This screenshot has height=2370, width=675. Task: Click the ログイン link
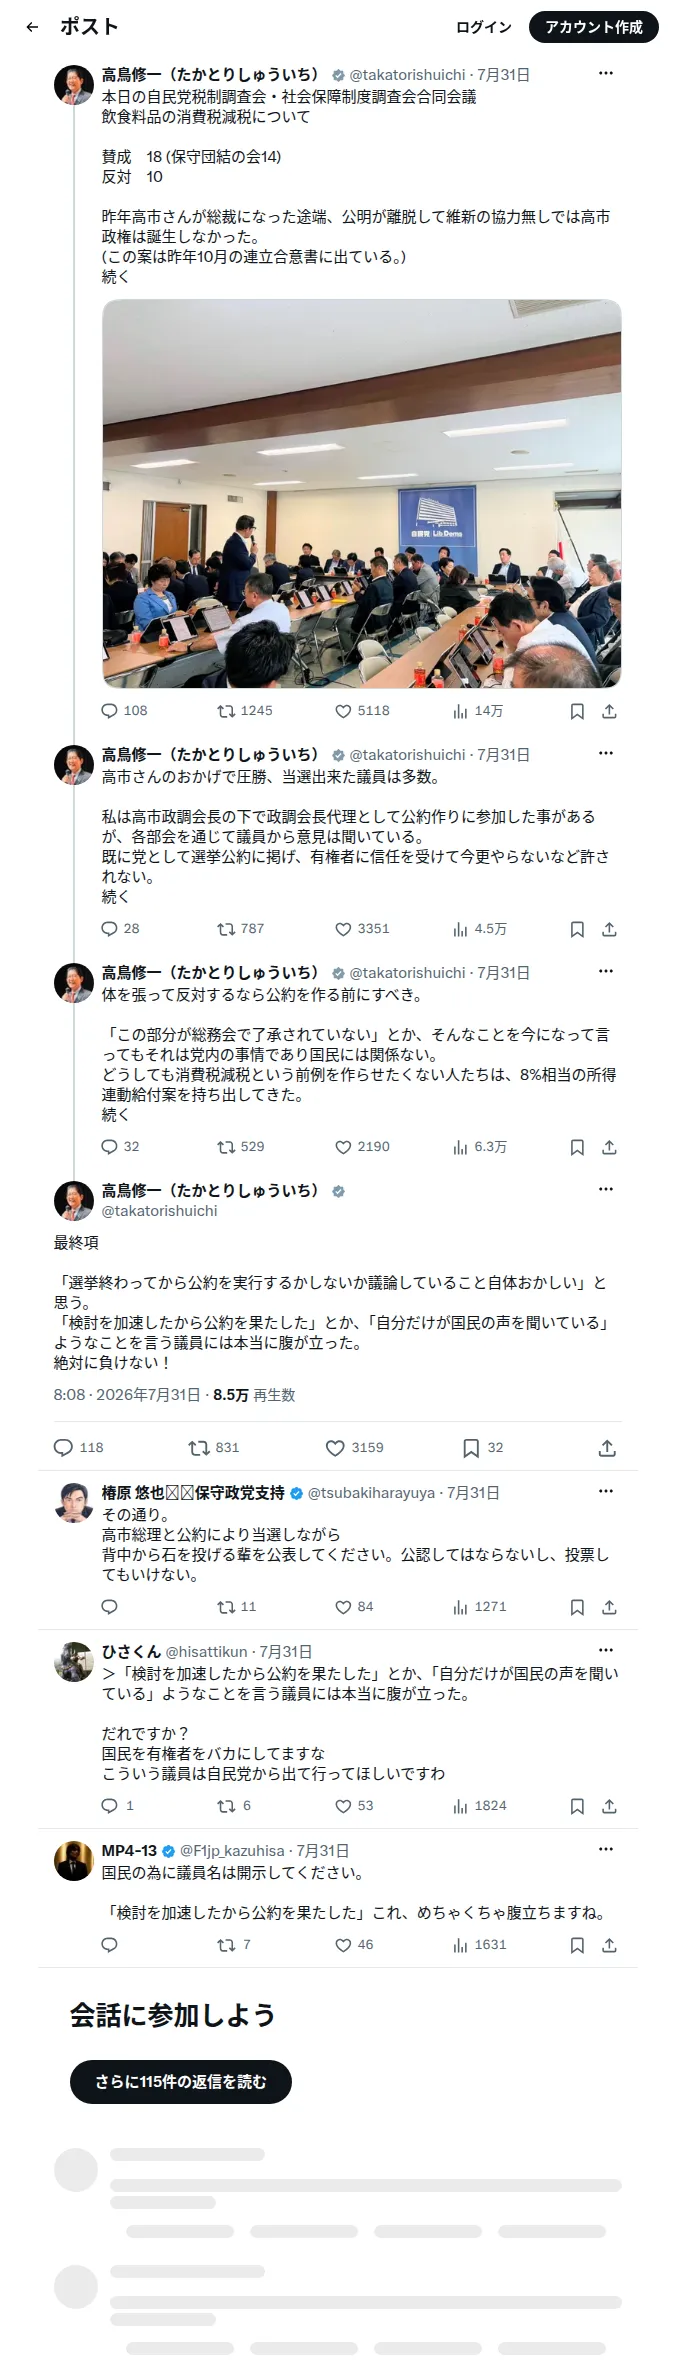pos(484,27)
